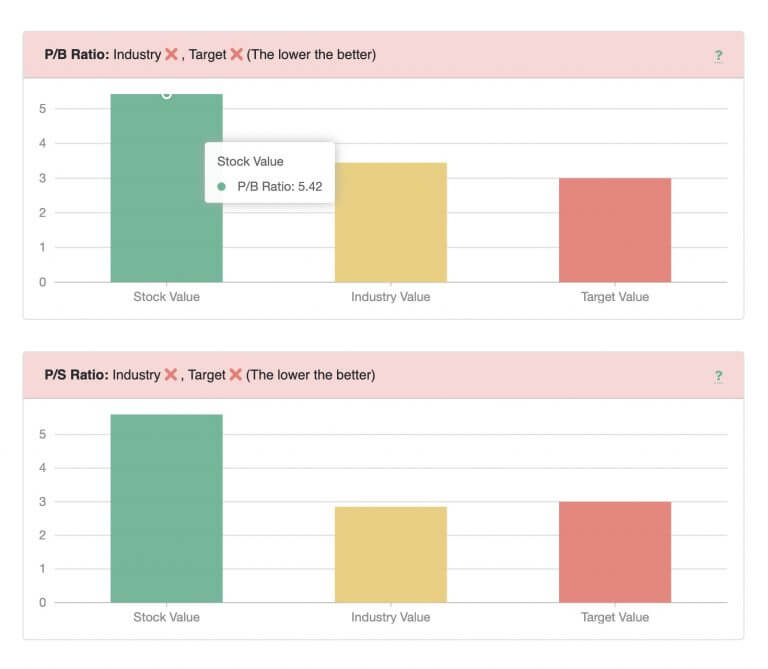Click the P/B Ratio: 5.42 tooltip text

click(x=280, y=187)
